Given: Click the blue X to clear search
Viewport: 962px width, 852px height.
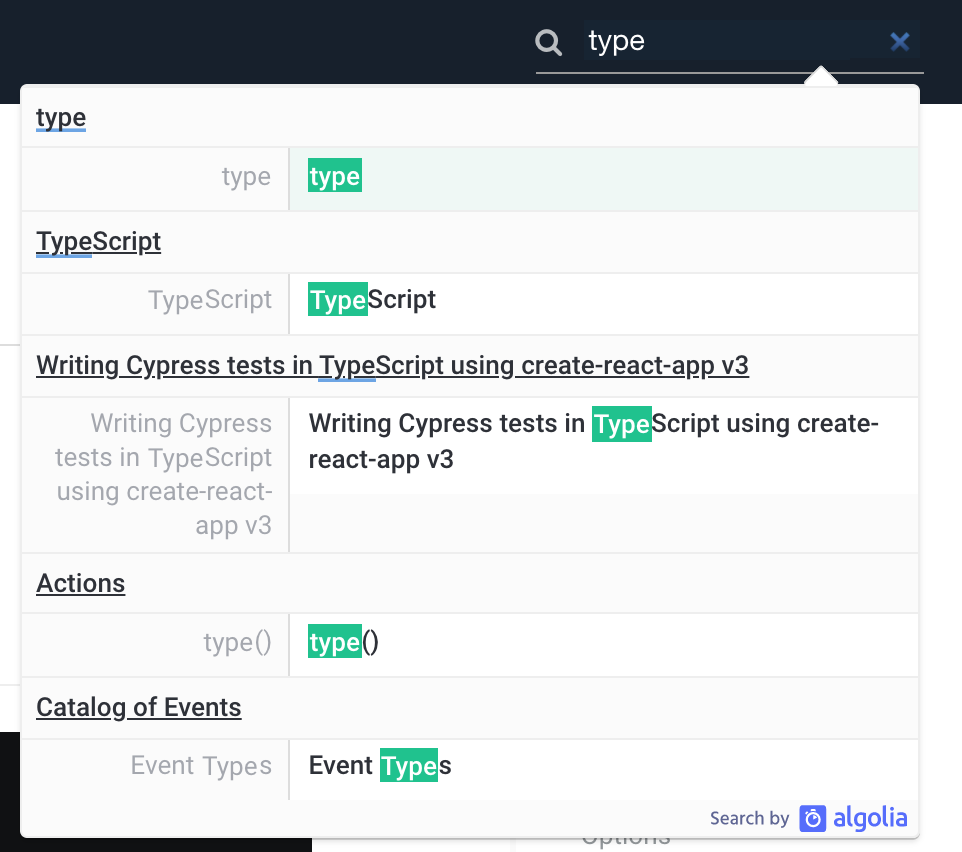Looking at the screenshot, I should (x=899, y=41).
